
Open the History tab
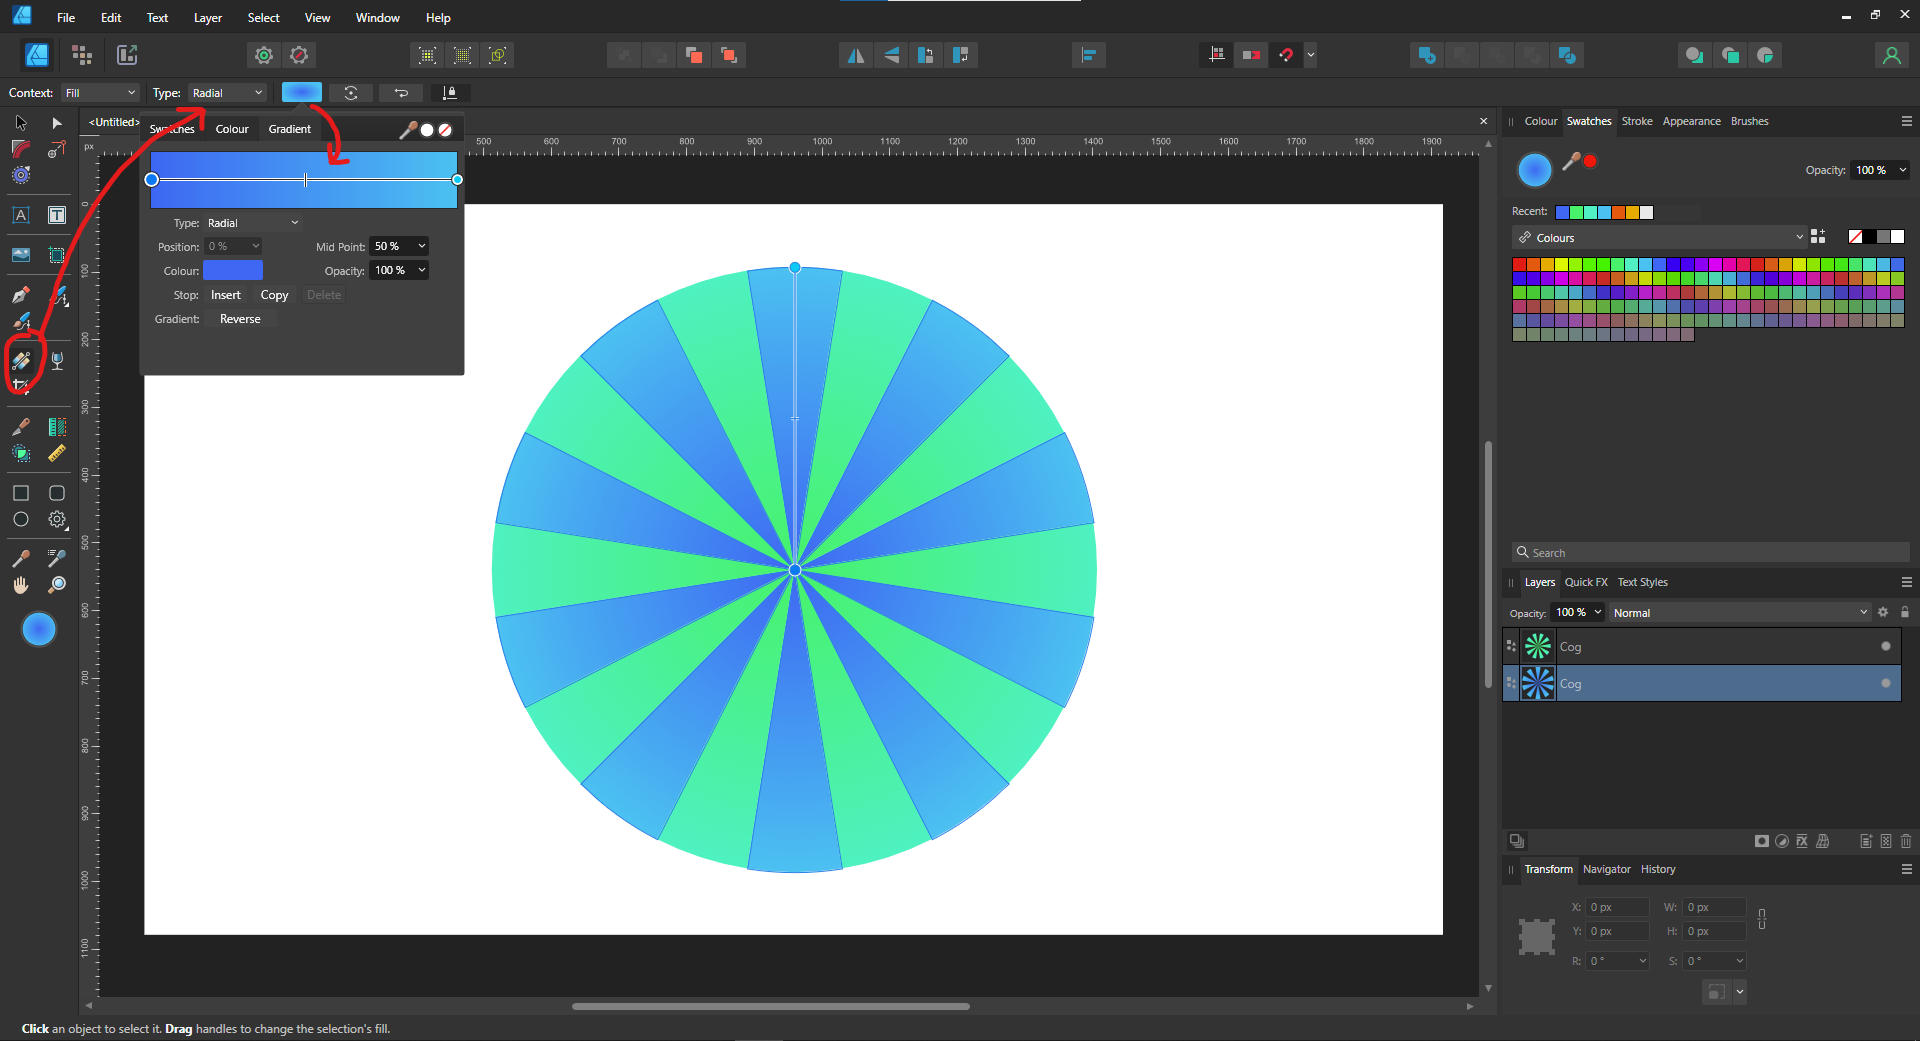(1658, 869)
